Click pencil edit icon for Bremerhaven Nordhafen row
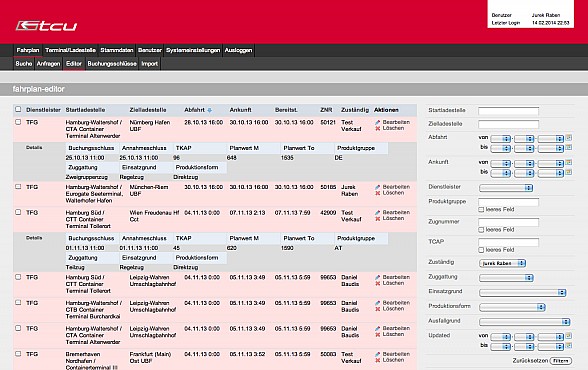 point(378,354)
